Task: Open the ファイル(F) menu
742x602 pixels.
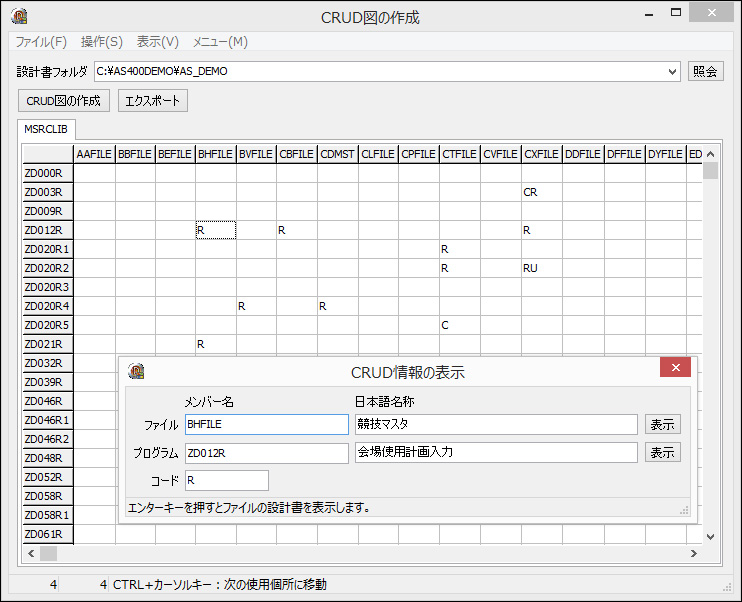Action: [41, 42]
